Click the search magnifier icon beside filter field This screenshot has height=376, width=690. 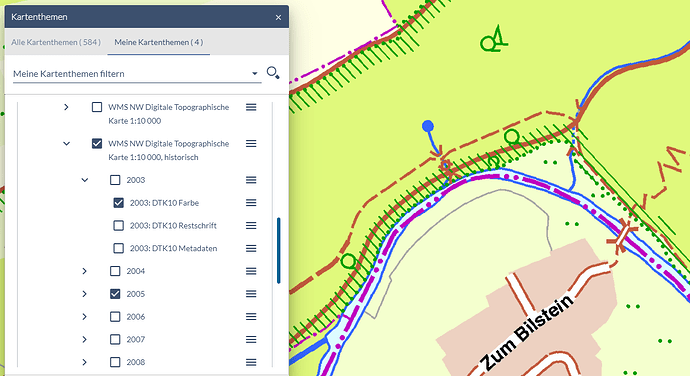point(273,73)
